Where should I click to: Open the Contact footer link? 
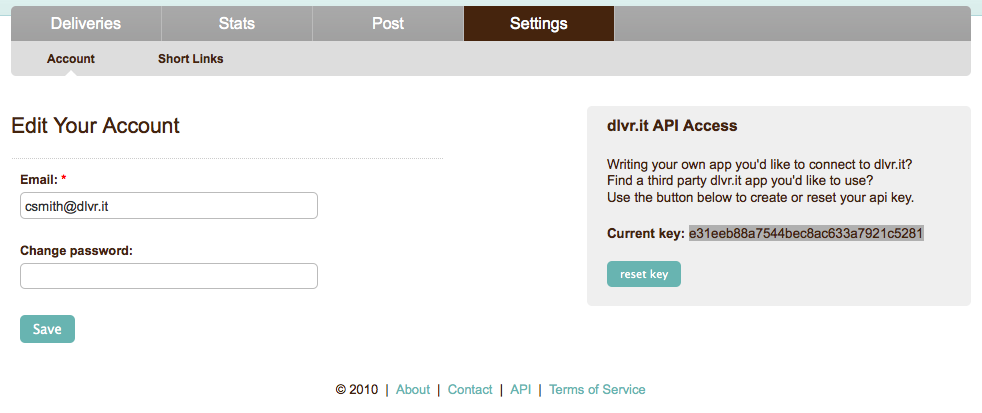pyautogui.click(x=470, y=390)
